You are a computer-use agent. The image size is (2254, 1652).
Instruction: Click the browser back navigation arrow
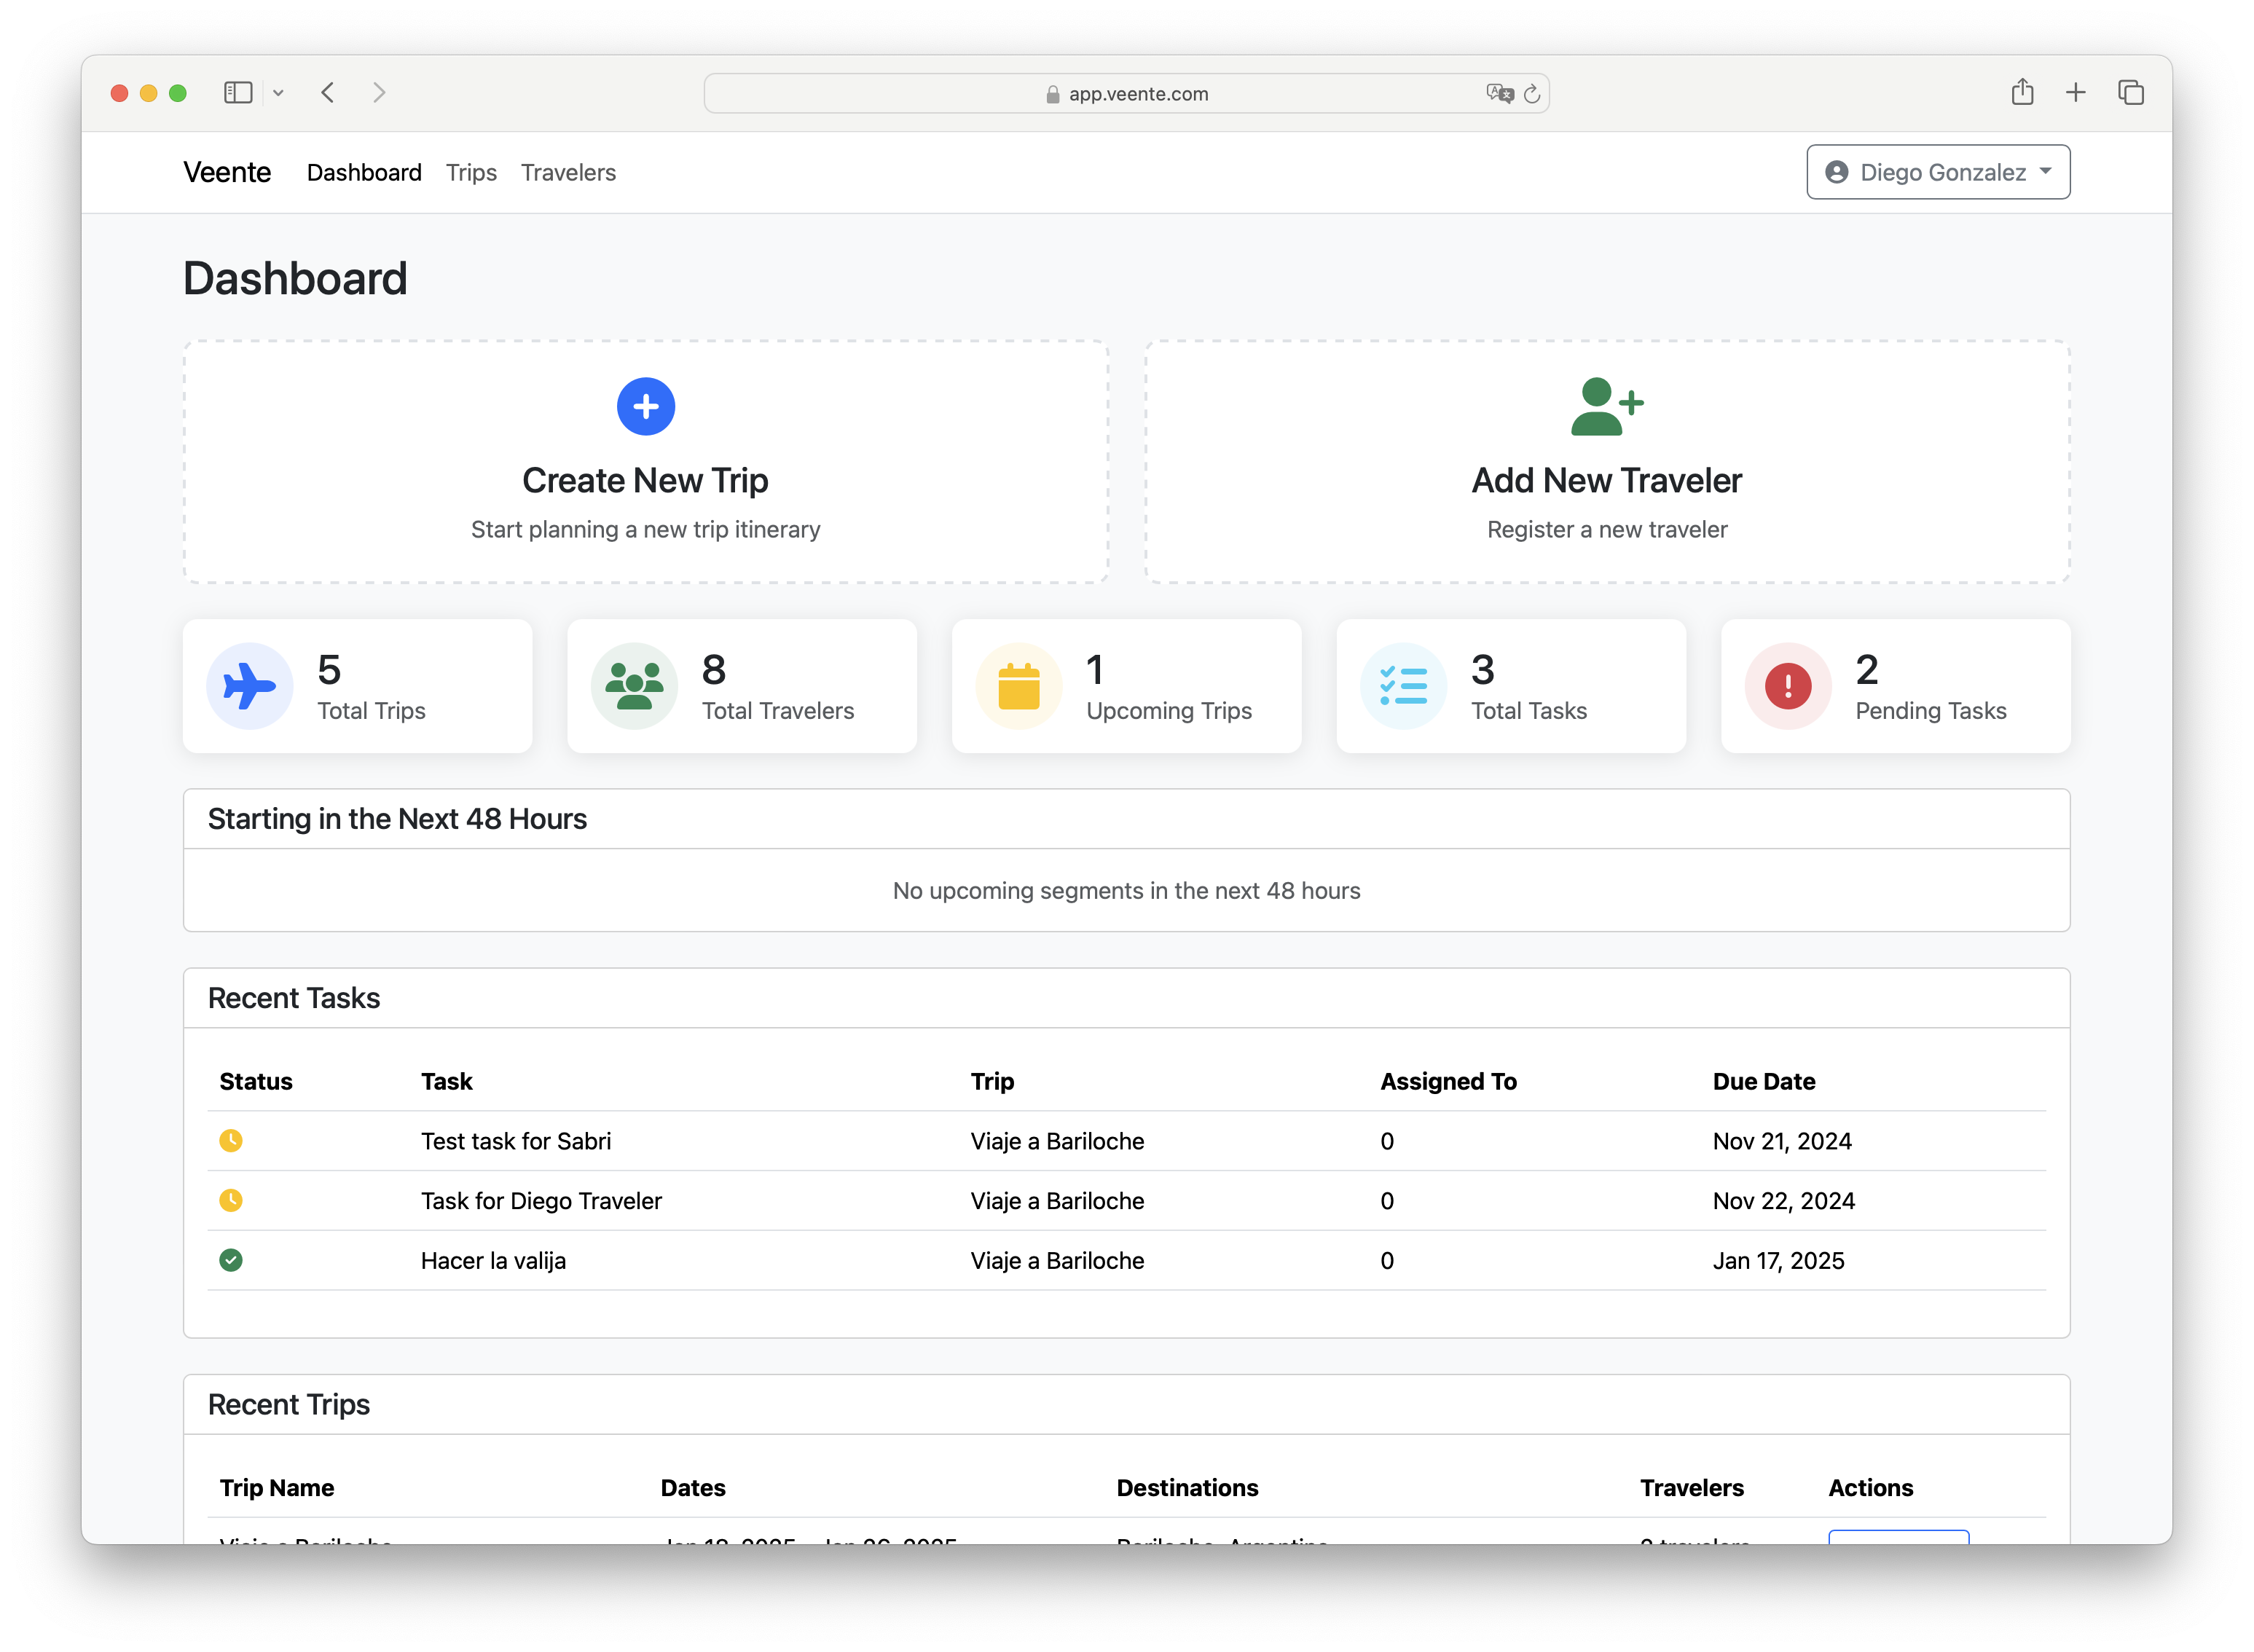coord(326,91)
